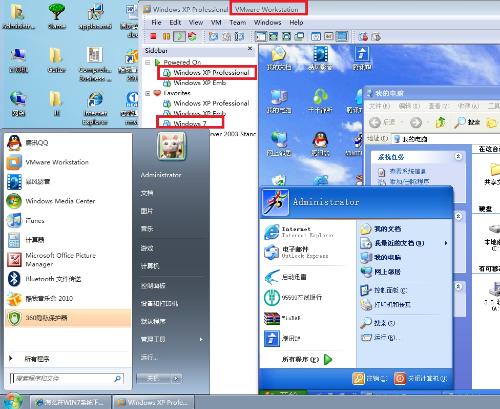The width and height of the screenshot is (500, 409).
Task: Open the Team menu
Action: point(238,22)
